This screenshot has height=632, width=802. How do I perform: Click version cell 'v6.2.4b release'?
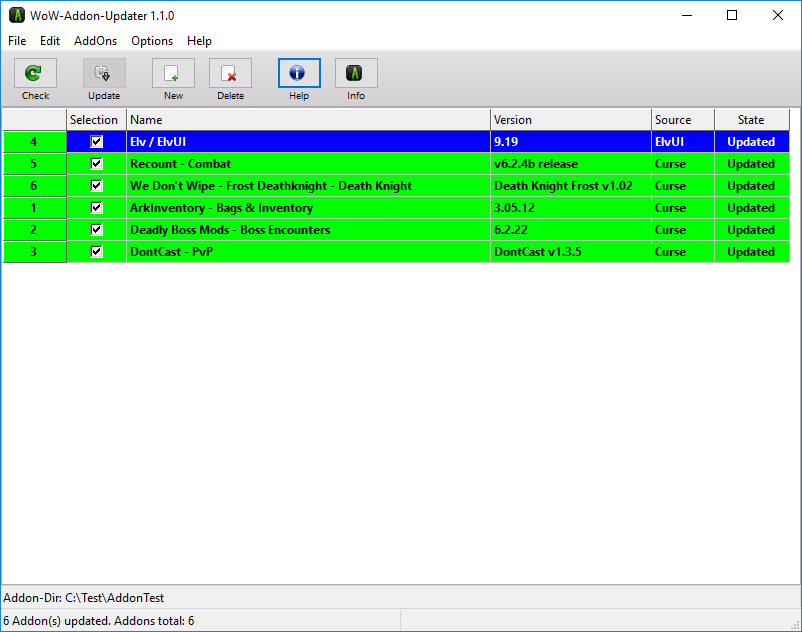[571, 164]
